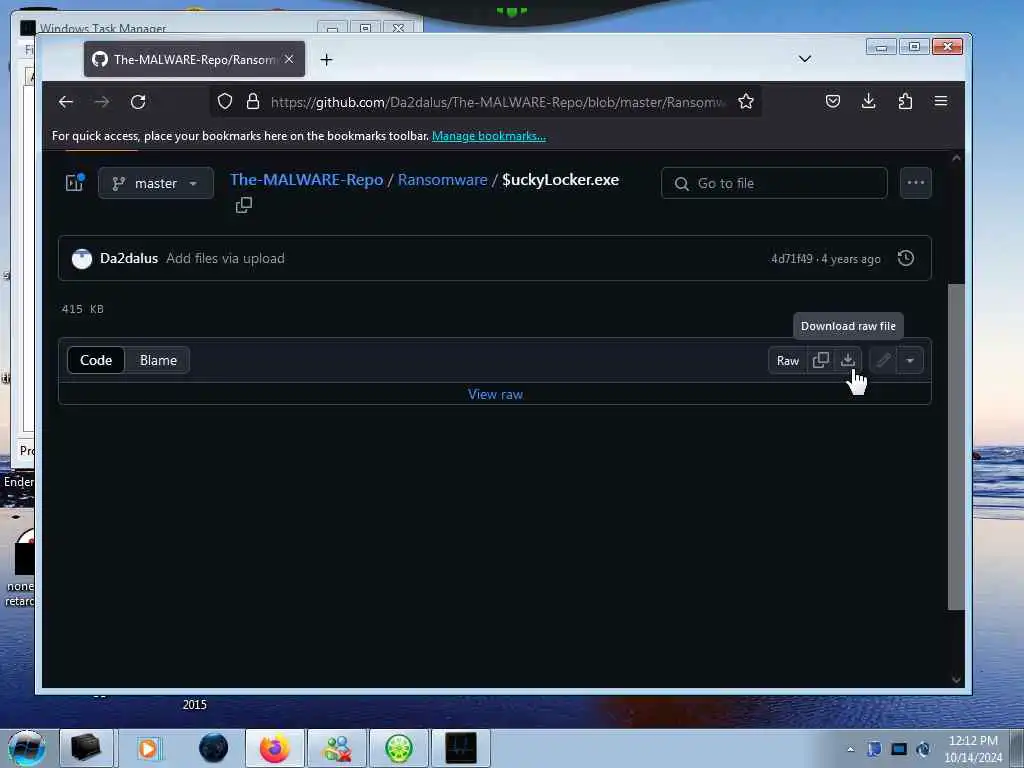The width and height of the screenshot is (1024, 768).
Task: Click the scrollbar down arrow
Action: [956, 680]
